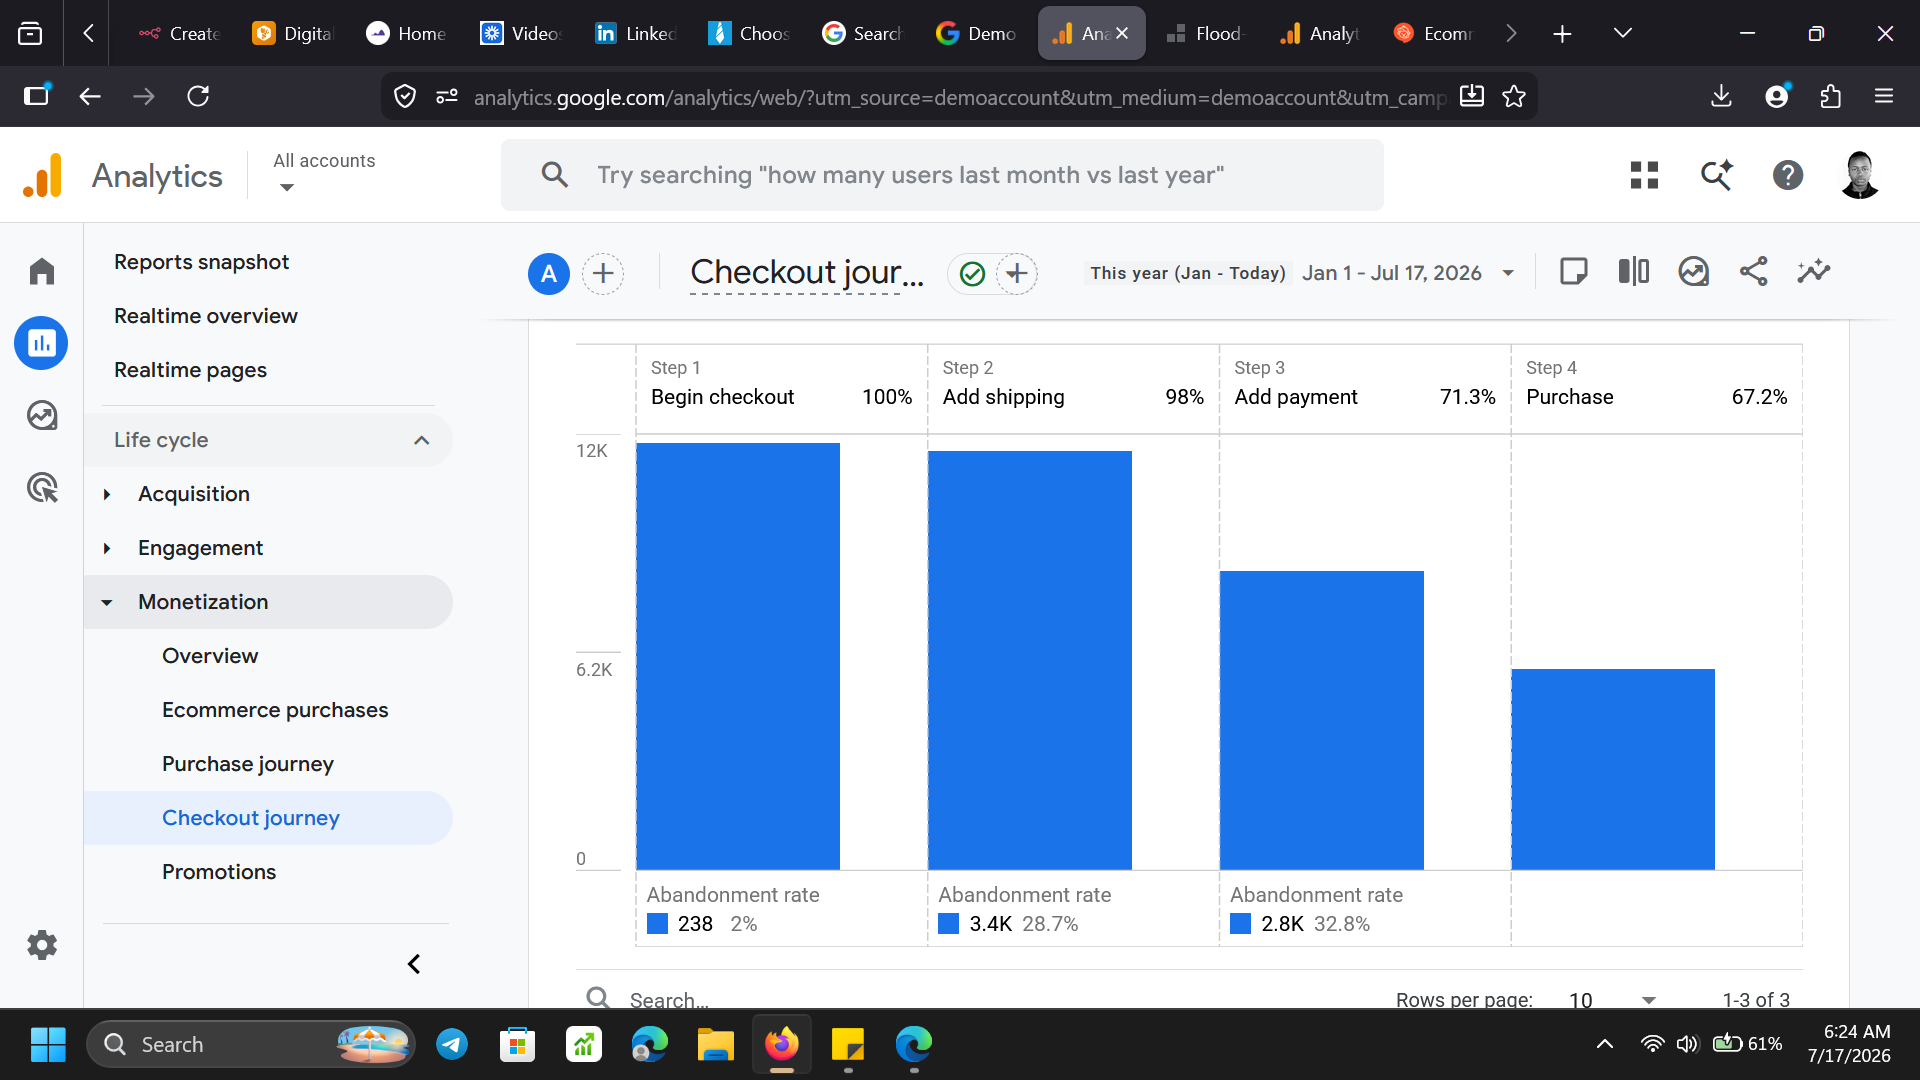Click the green report status check icon

(x=972, y=273)
